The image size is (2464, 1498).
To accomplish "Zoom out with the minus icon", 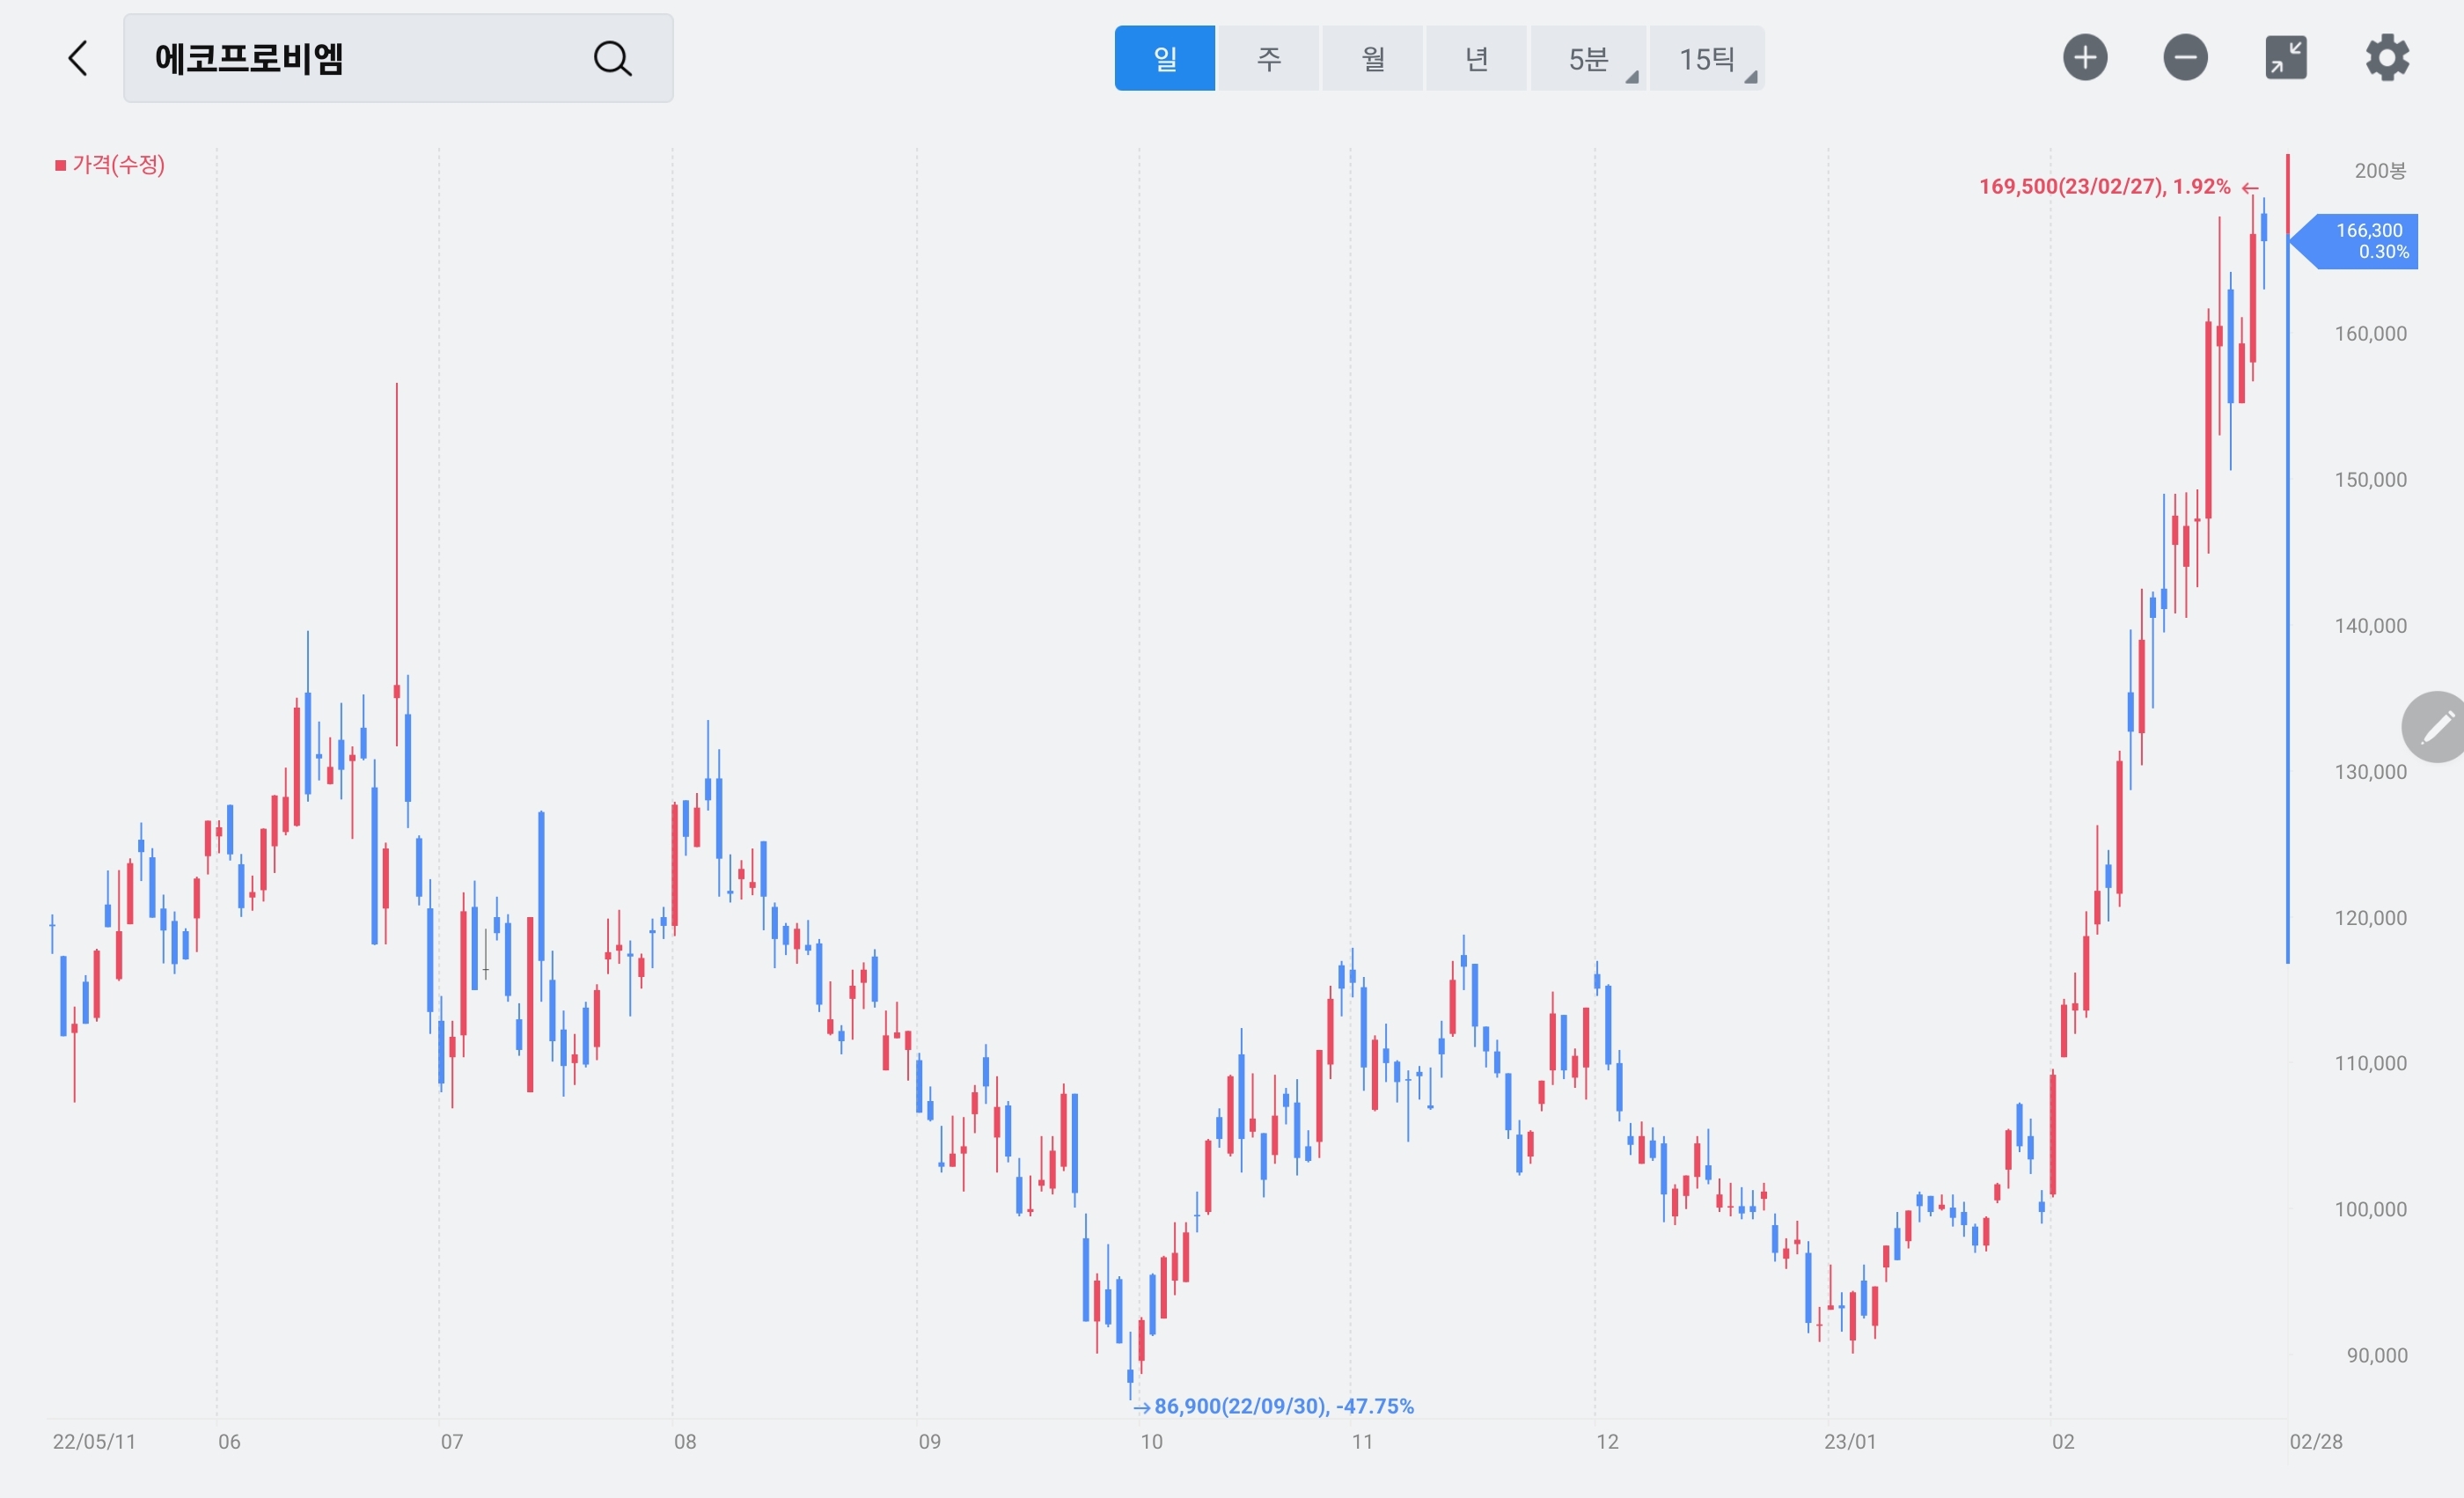I will click(x=2185, y=57).
